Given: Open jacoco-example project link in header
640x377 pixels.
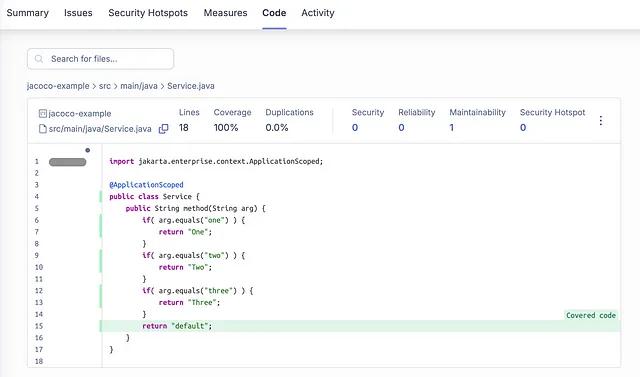Looking at the screenshot, I should (80, 113).
